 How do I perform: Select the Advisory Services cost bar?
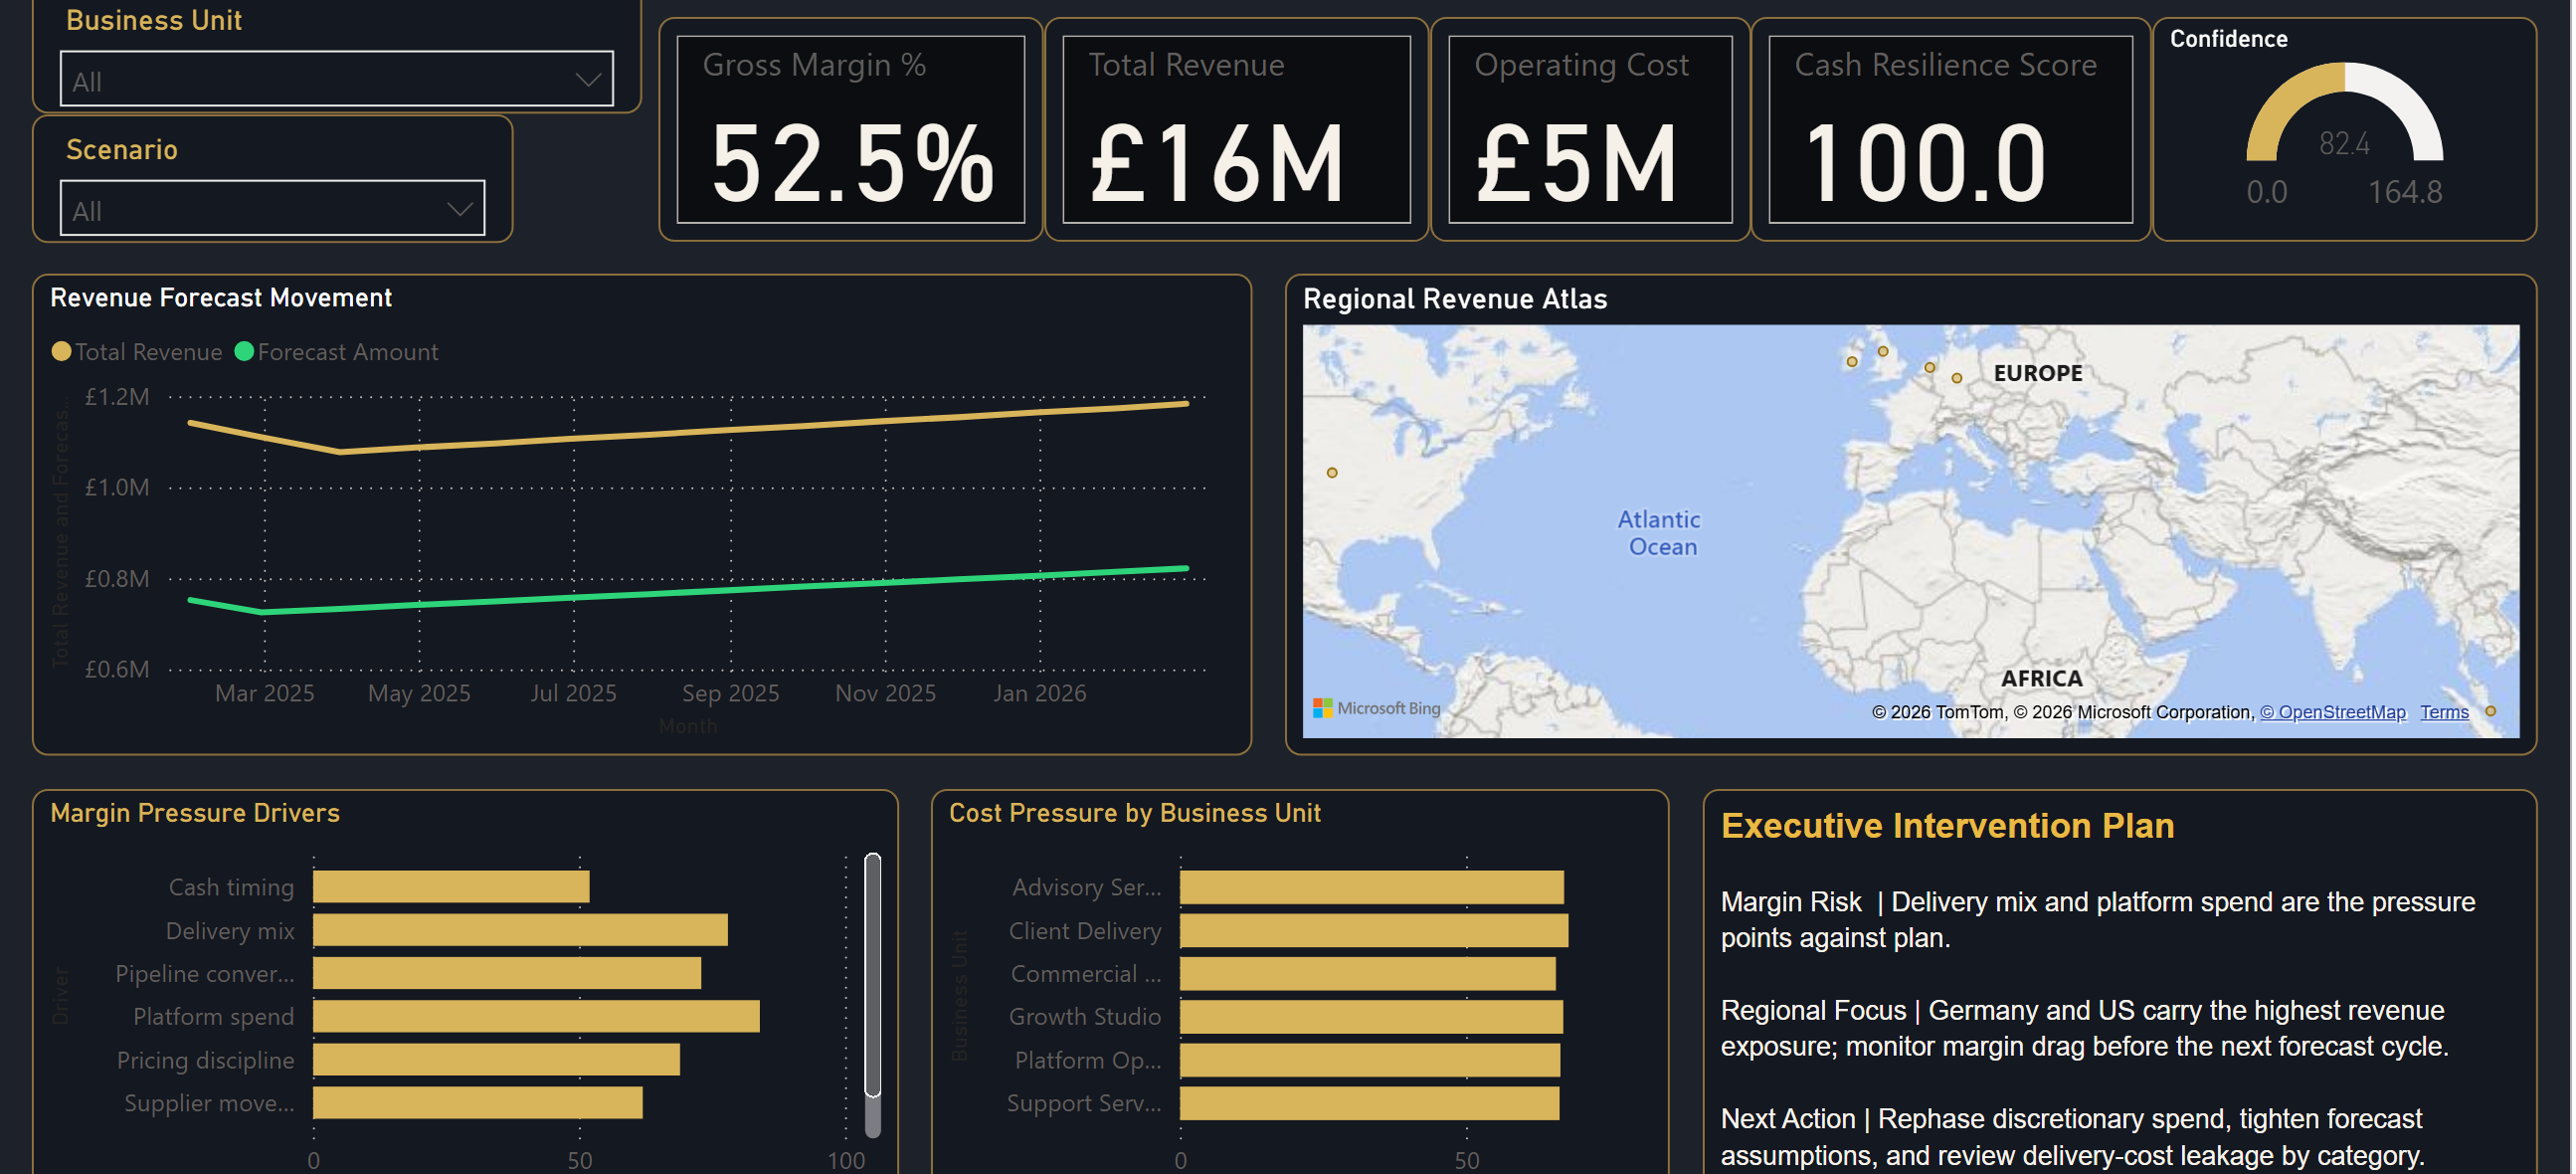pyautogui.click(x=1372, y=886)
